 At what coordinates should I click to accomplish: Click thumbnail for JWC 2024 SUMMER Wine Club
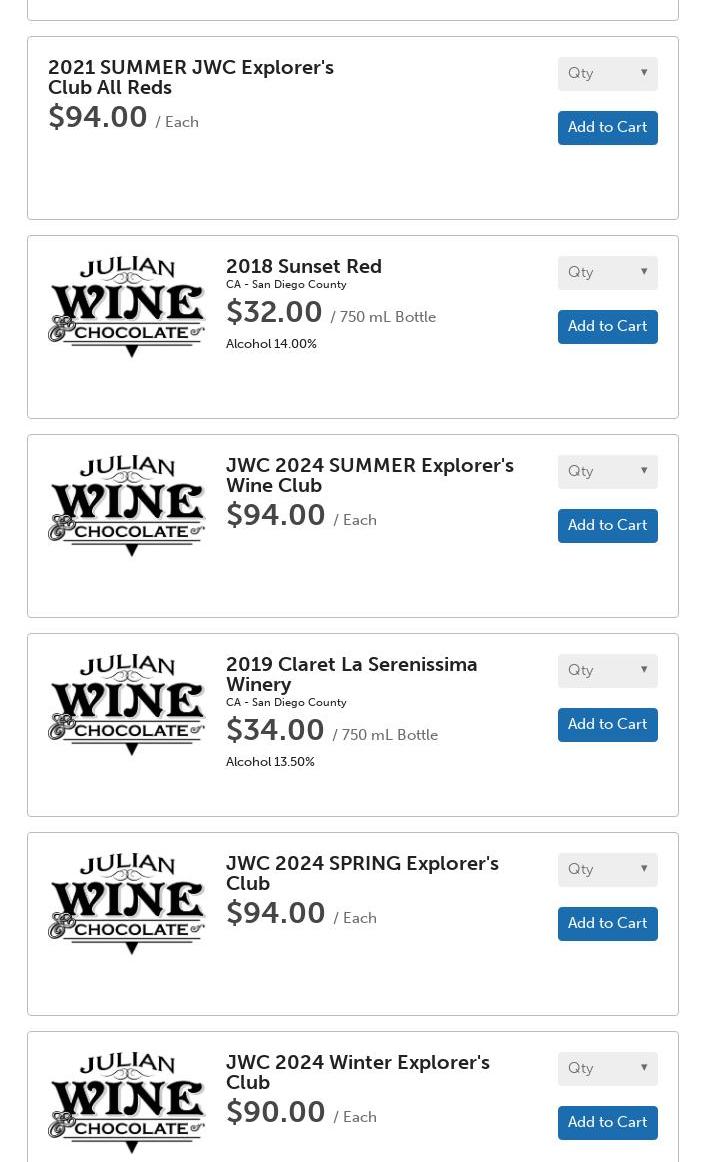[127, 506]
